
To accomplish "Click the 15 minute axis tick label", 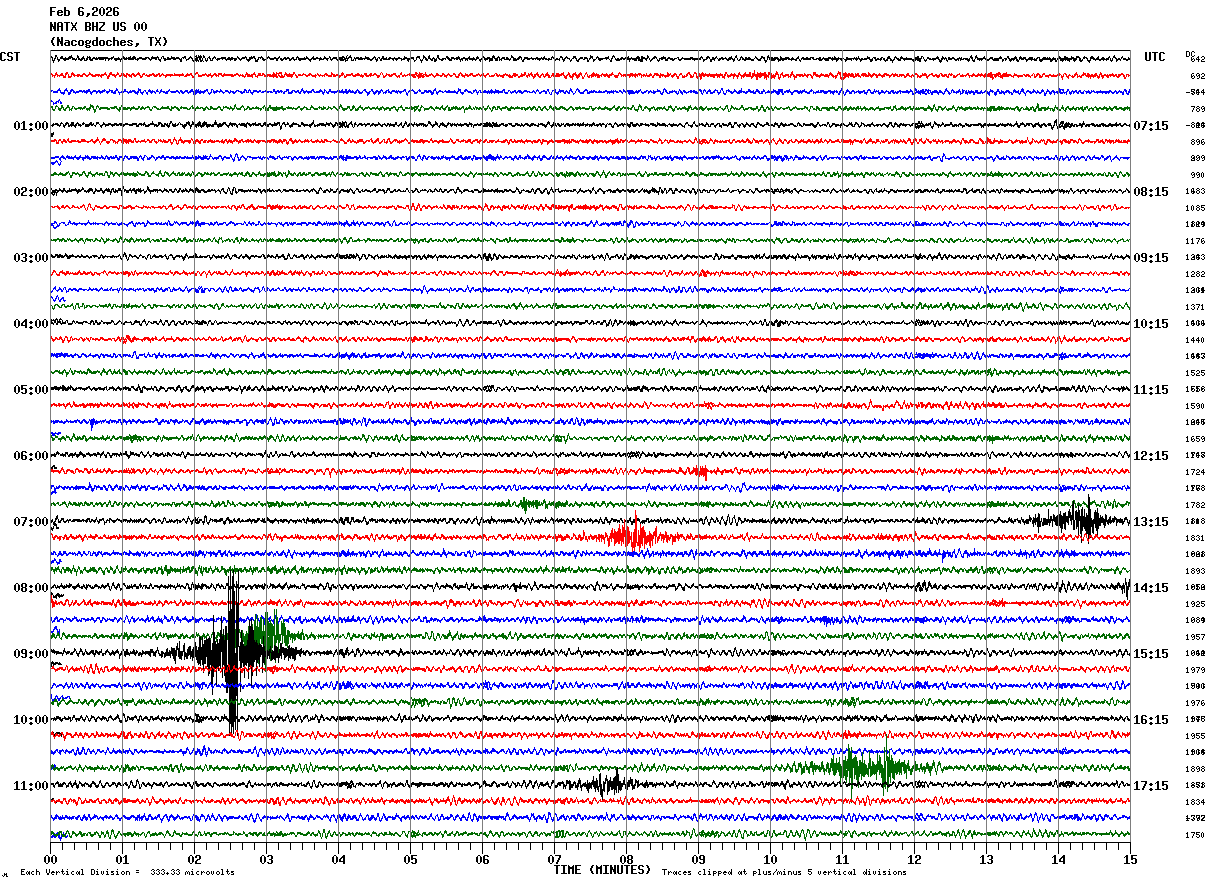I will (x=1130, y=859).
